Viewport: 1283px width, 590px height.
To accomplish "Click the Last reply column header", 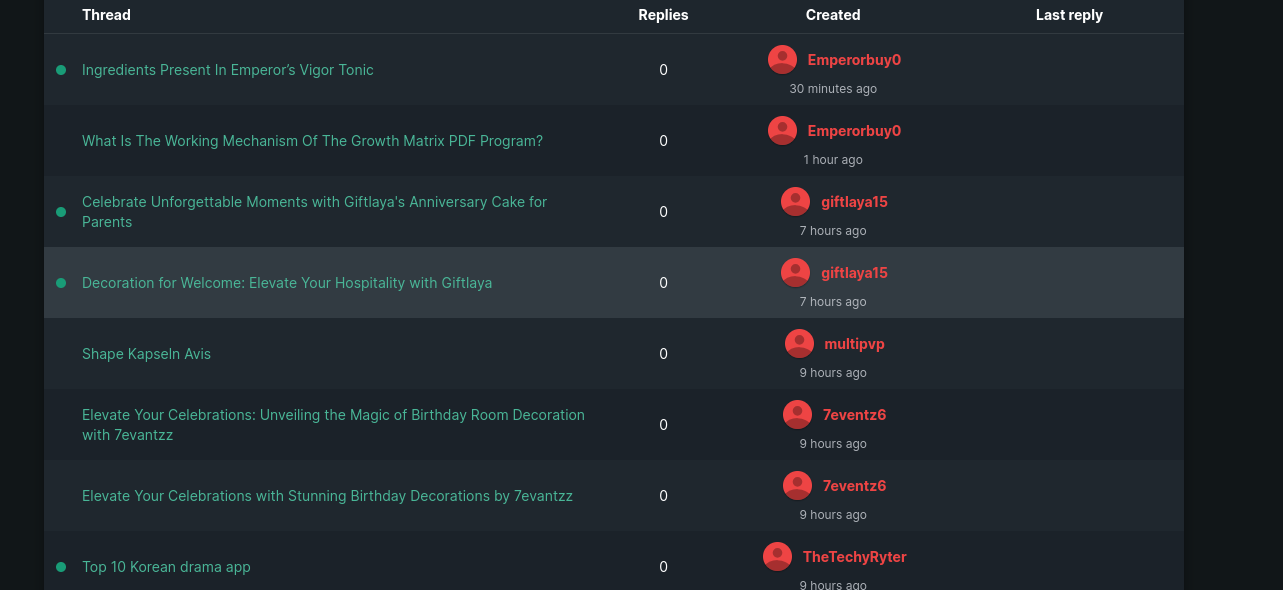I will tap(1069, 15).
